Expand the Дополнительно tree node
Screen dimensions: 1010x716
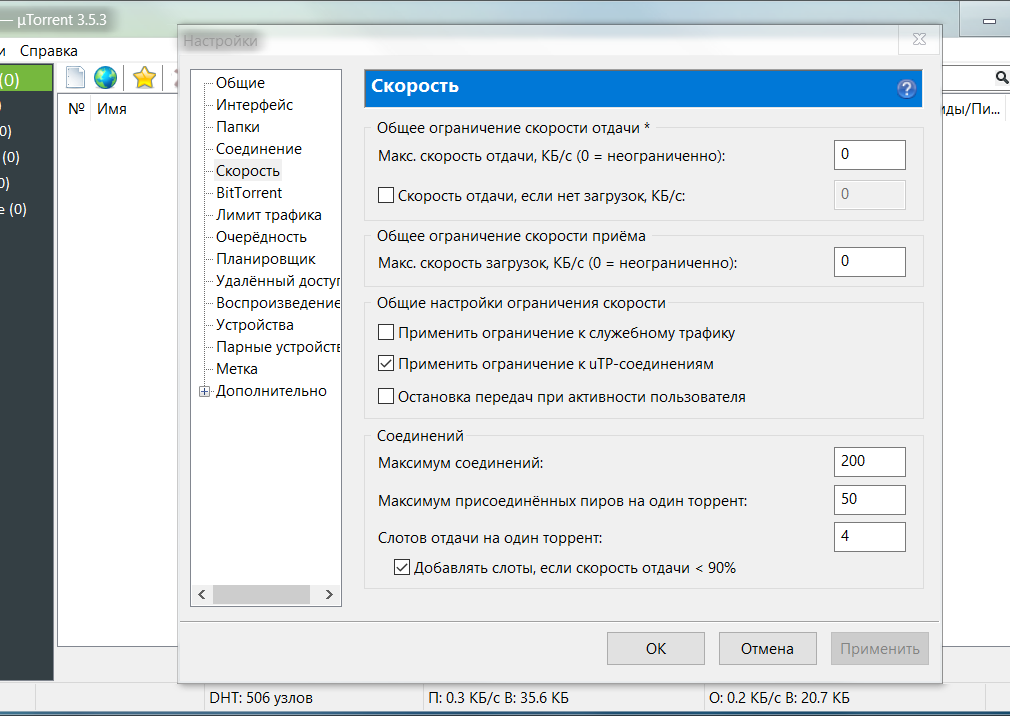coord(204,391)
